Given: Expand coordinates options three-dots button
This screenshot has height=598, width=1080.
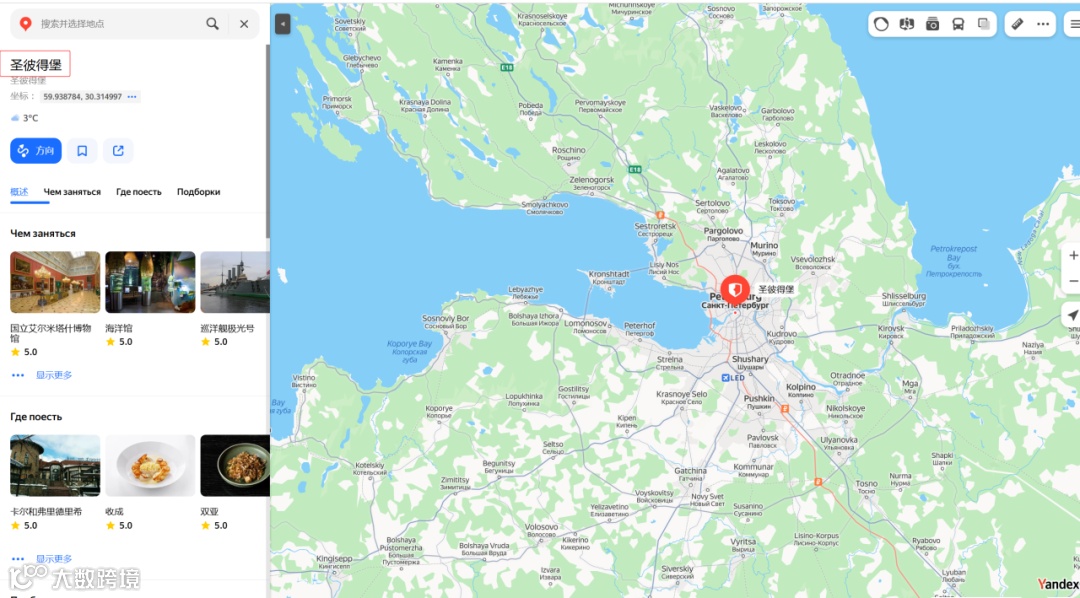Looking at the screenshot, I should tap(132, 96).
